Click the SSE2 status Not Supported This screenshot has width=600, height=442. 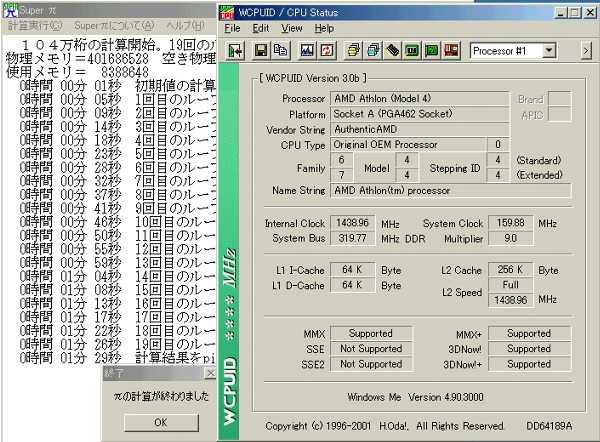[371, 364]
